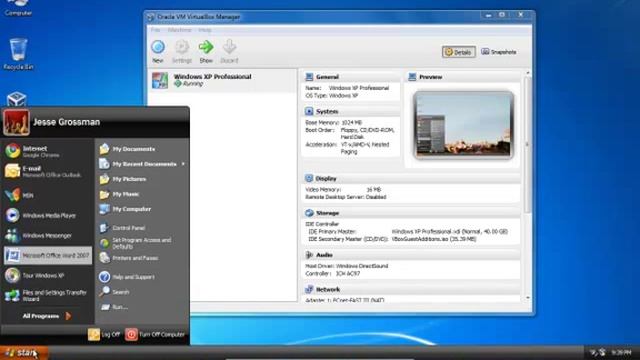640x360 pixels.
Task: Click the OS Type Windows XP text
Action: point(331,96)
